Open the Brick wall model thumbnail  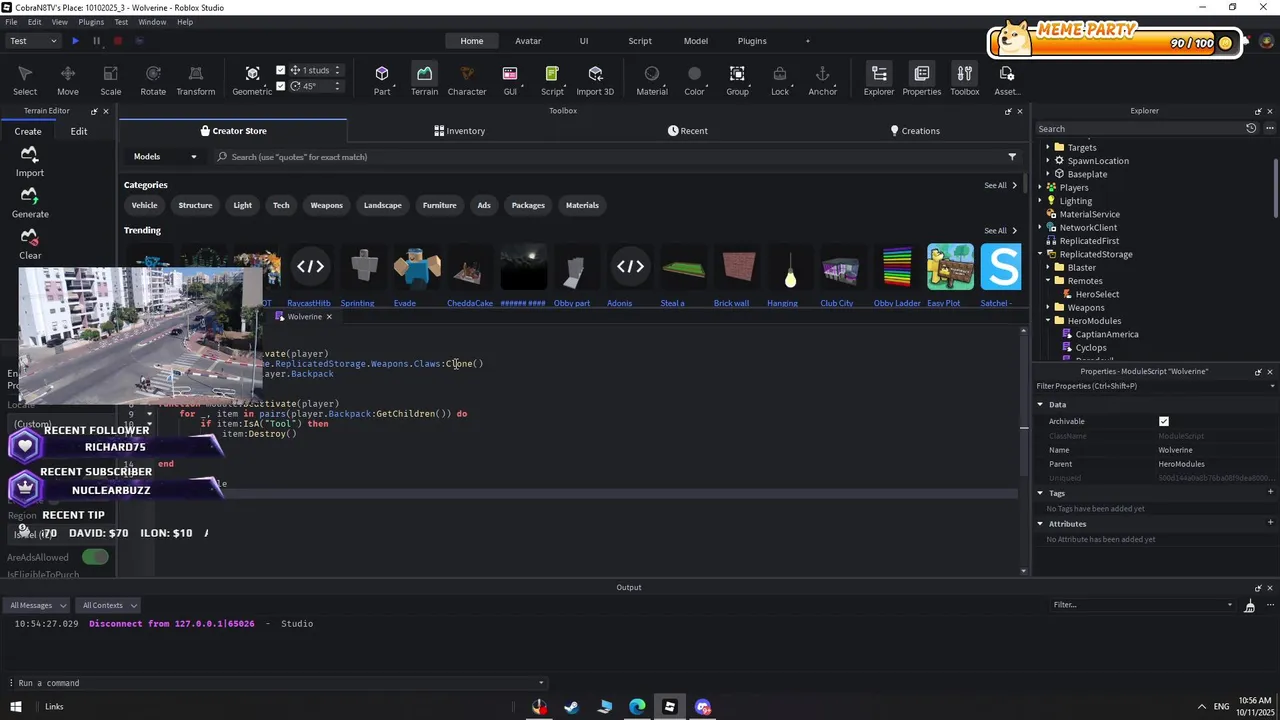coord(738,268)
